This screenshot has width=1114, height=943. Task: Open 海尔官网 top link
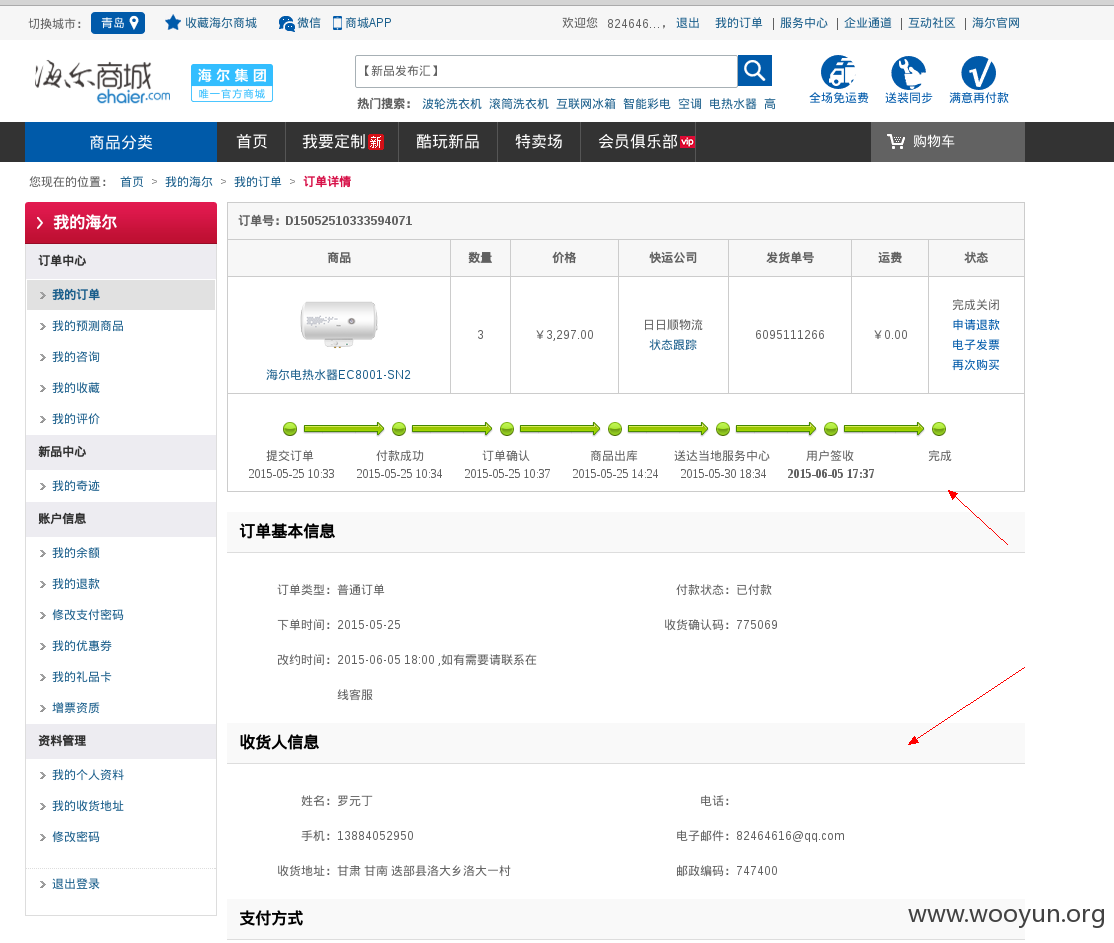[x=995, y=23]
